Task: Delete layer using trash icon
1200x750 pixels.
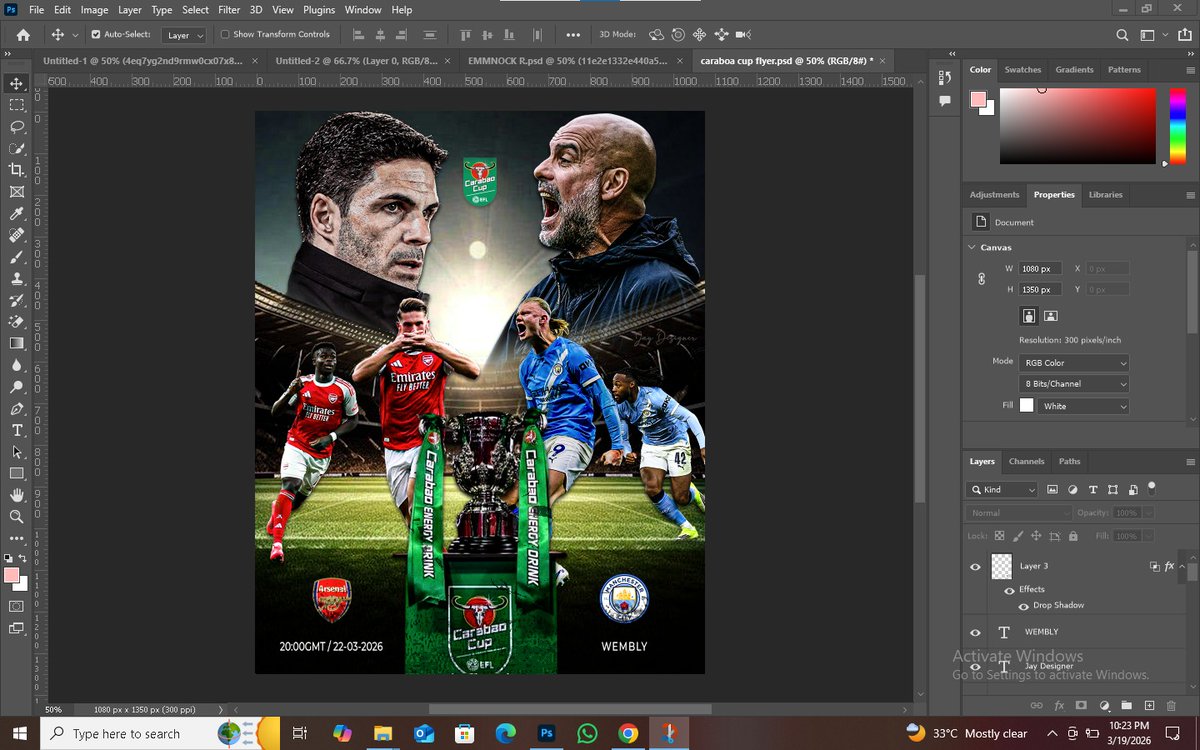Action: tap(1173, 706)
